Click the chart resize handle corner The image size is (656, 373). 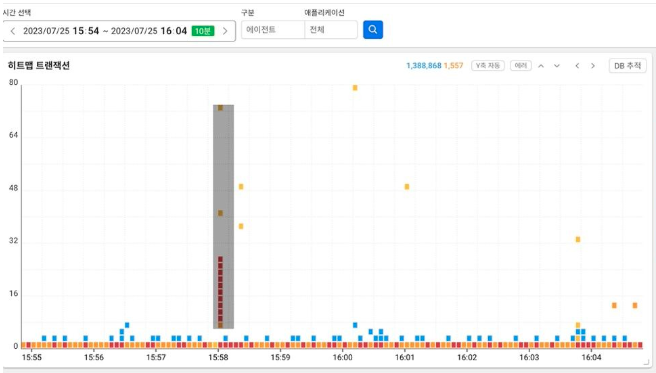(x=647, y=363)
